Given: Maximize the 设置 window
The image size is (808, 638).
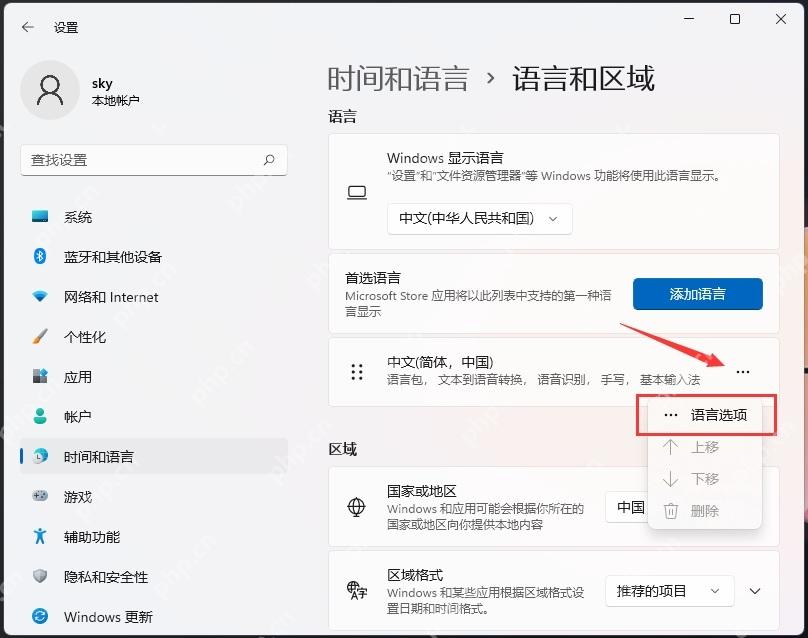Looking at the screenshot, I should pos(735,19).
